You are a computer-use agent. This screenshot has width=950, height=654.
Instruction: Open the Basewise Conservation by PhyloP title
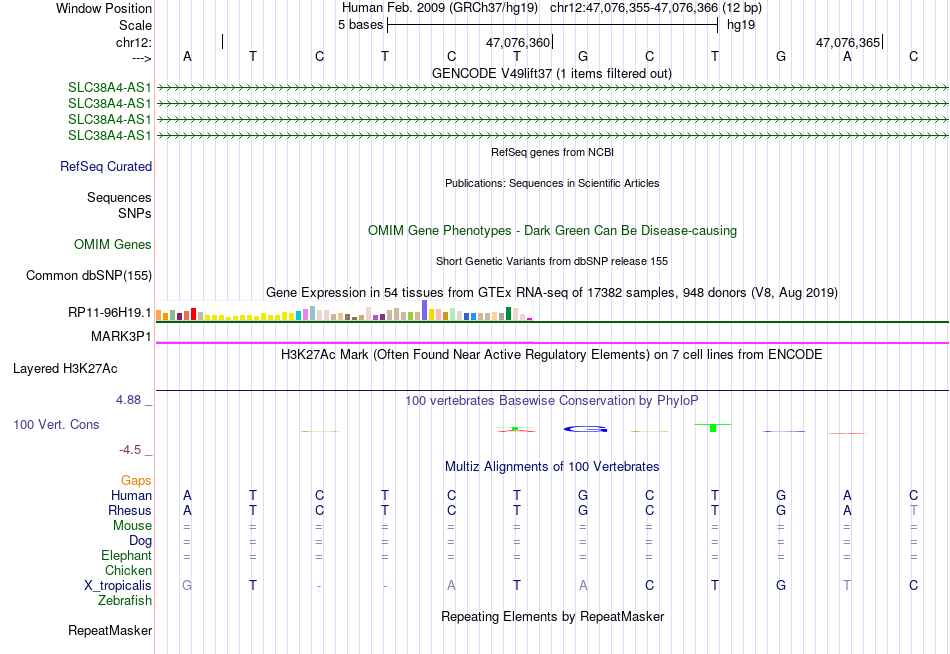[x=552, y=401]
